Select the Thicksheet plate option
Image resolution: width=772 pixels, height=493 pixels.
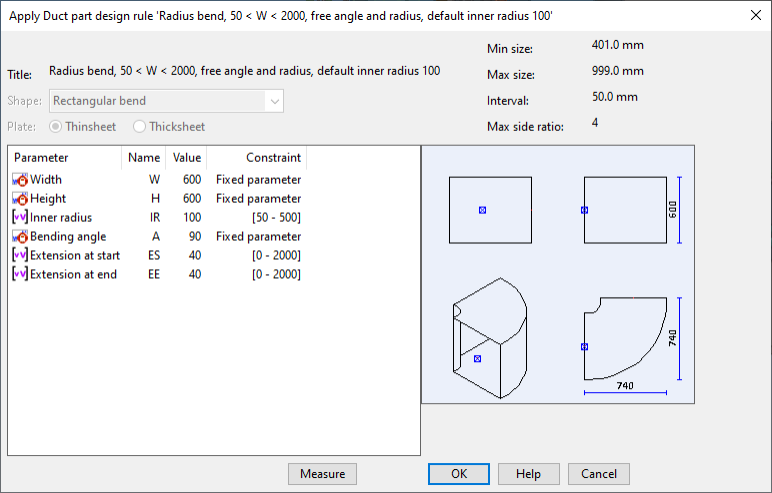(x=139, y=127)
